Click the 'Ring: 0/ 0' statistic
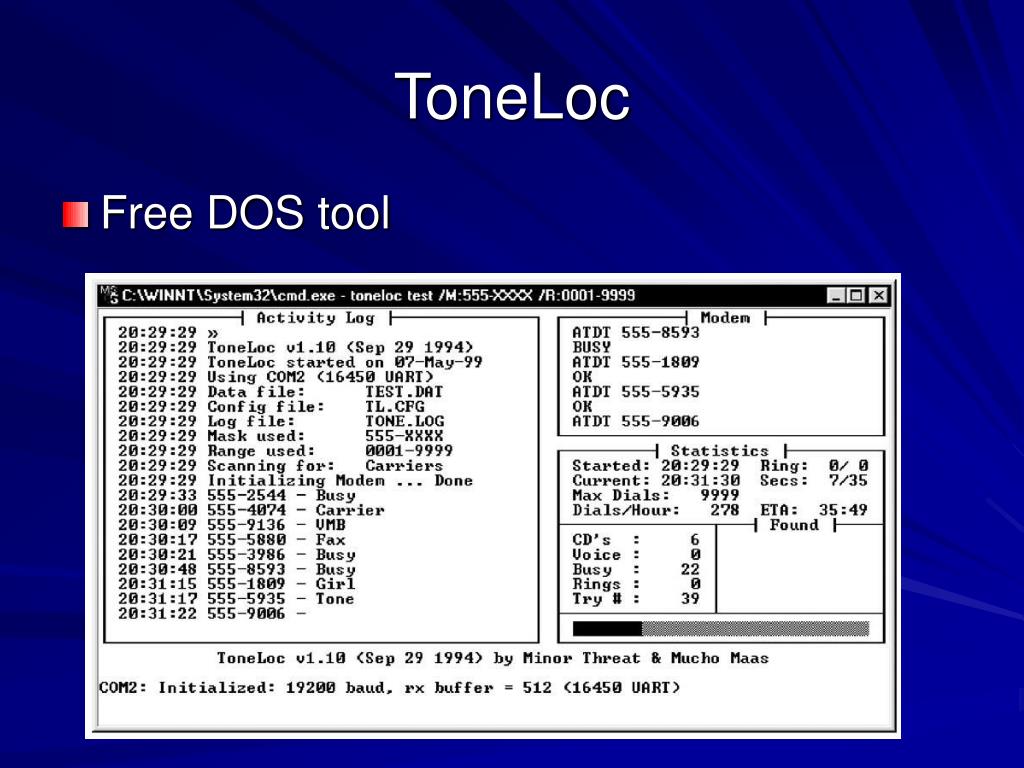Viewport: 1024px width, 768px height. (x=814, y=466)
